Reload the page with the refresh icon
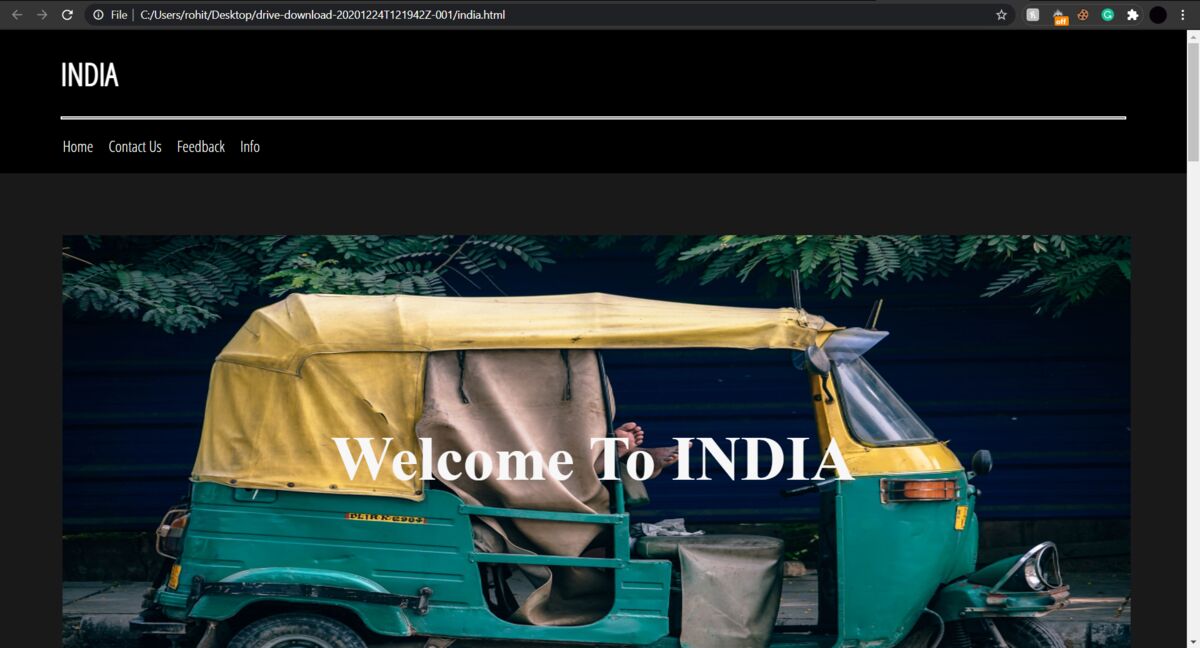The height and width of the screenshot is (648, 1200). click(67, 15)
